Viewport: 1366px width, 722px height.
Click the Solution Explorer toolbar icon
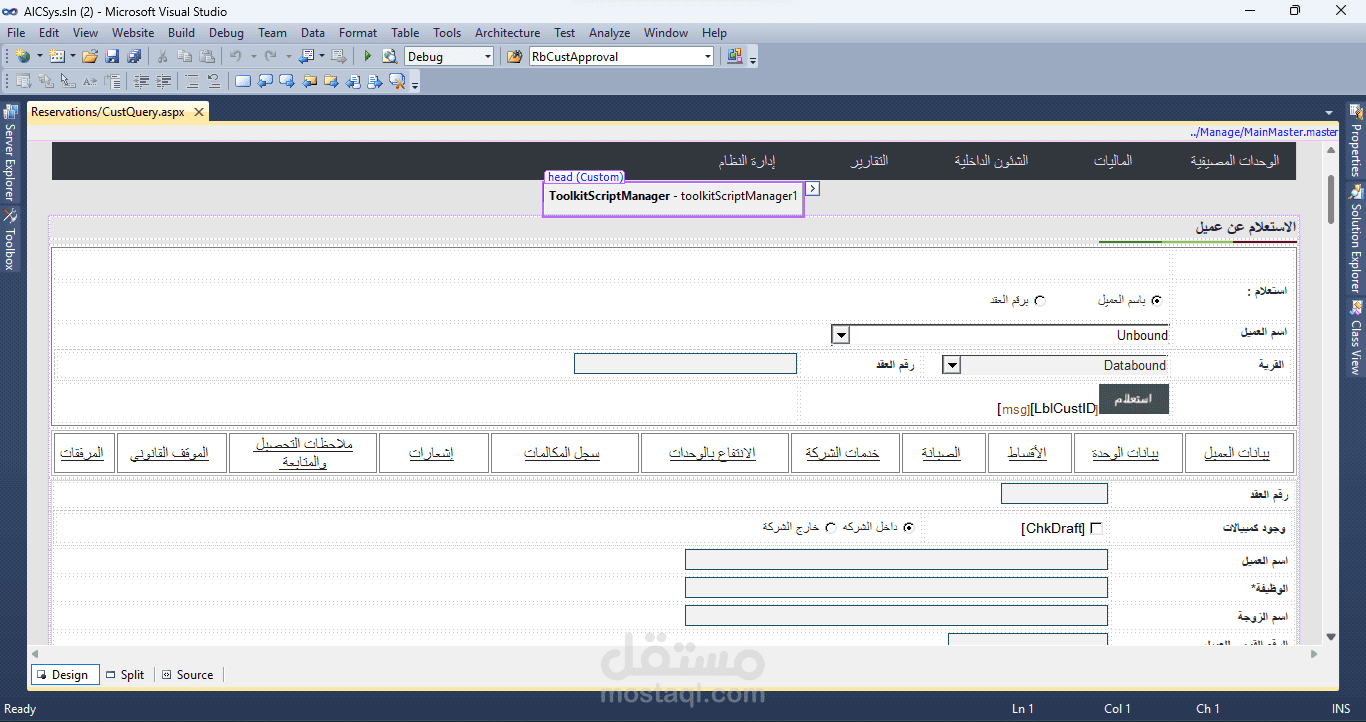coord(735,56)
